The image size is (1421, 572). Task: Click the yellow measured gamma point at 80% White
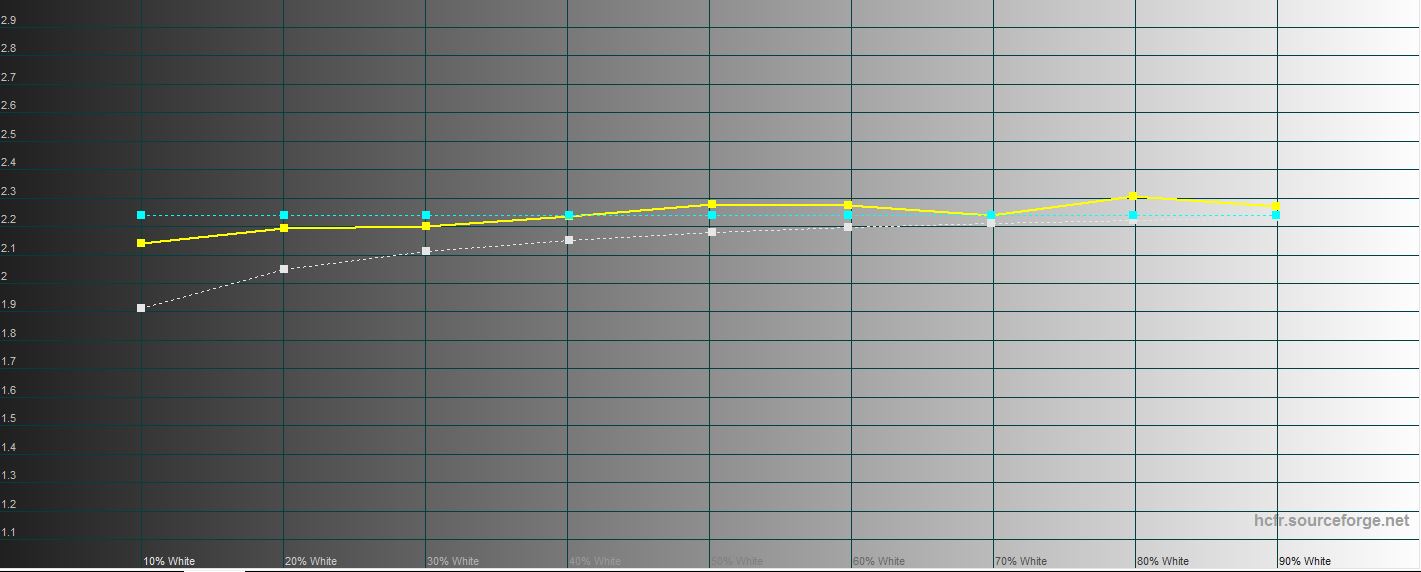[1132, 196]
